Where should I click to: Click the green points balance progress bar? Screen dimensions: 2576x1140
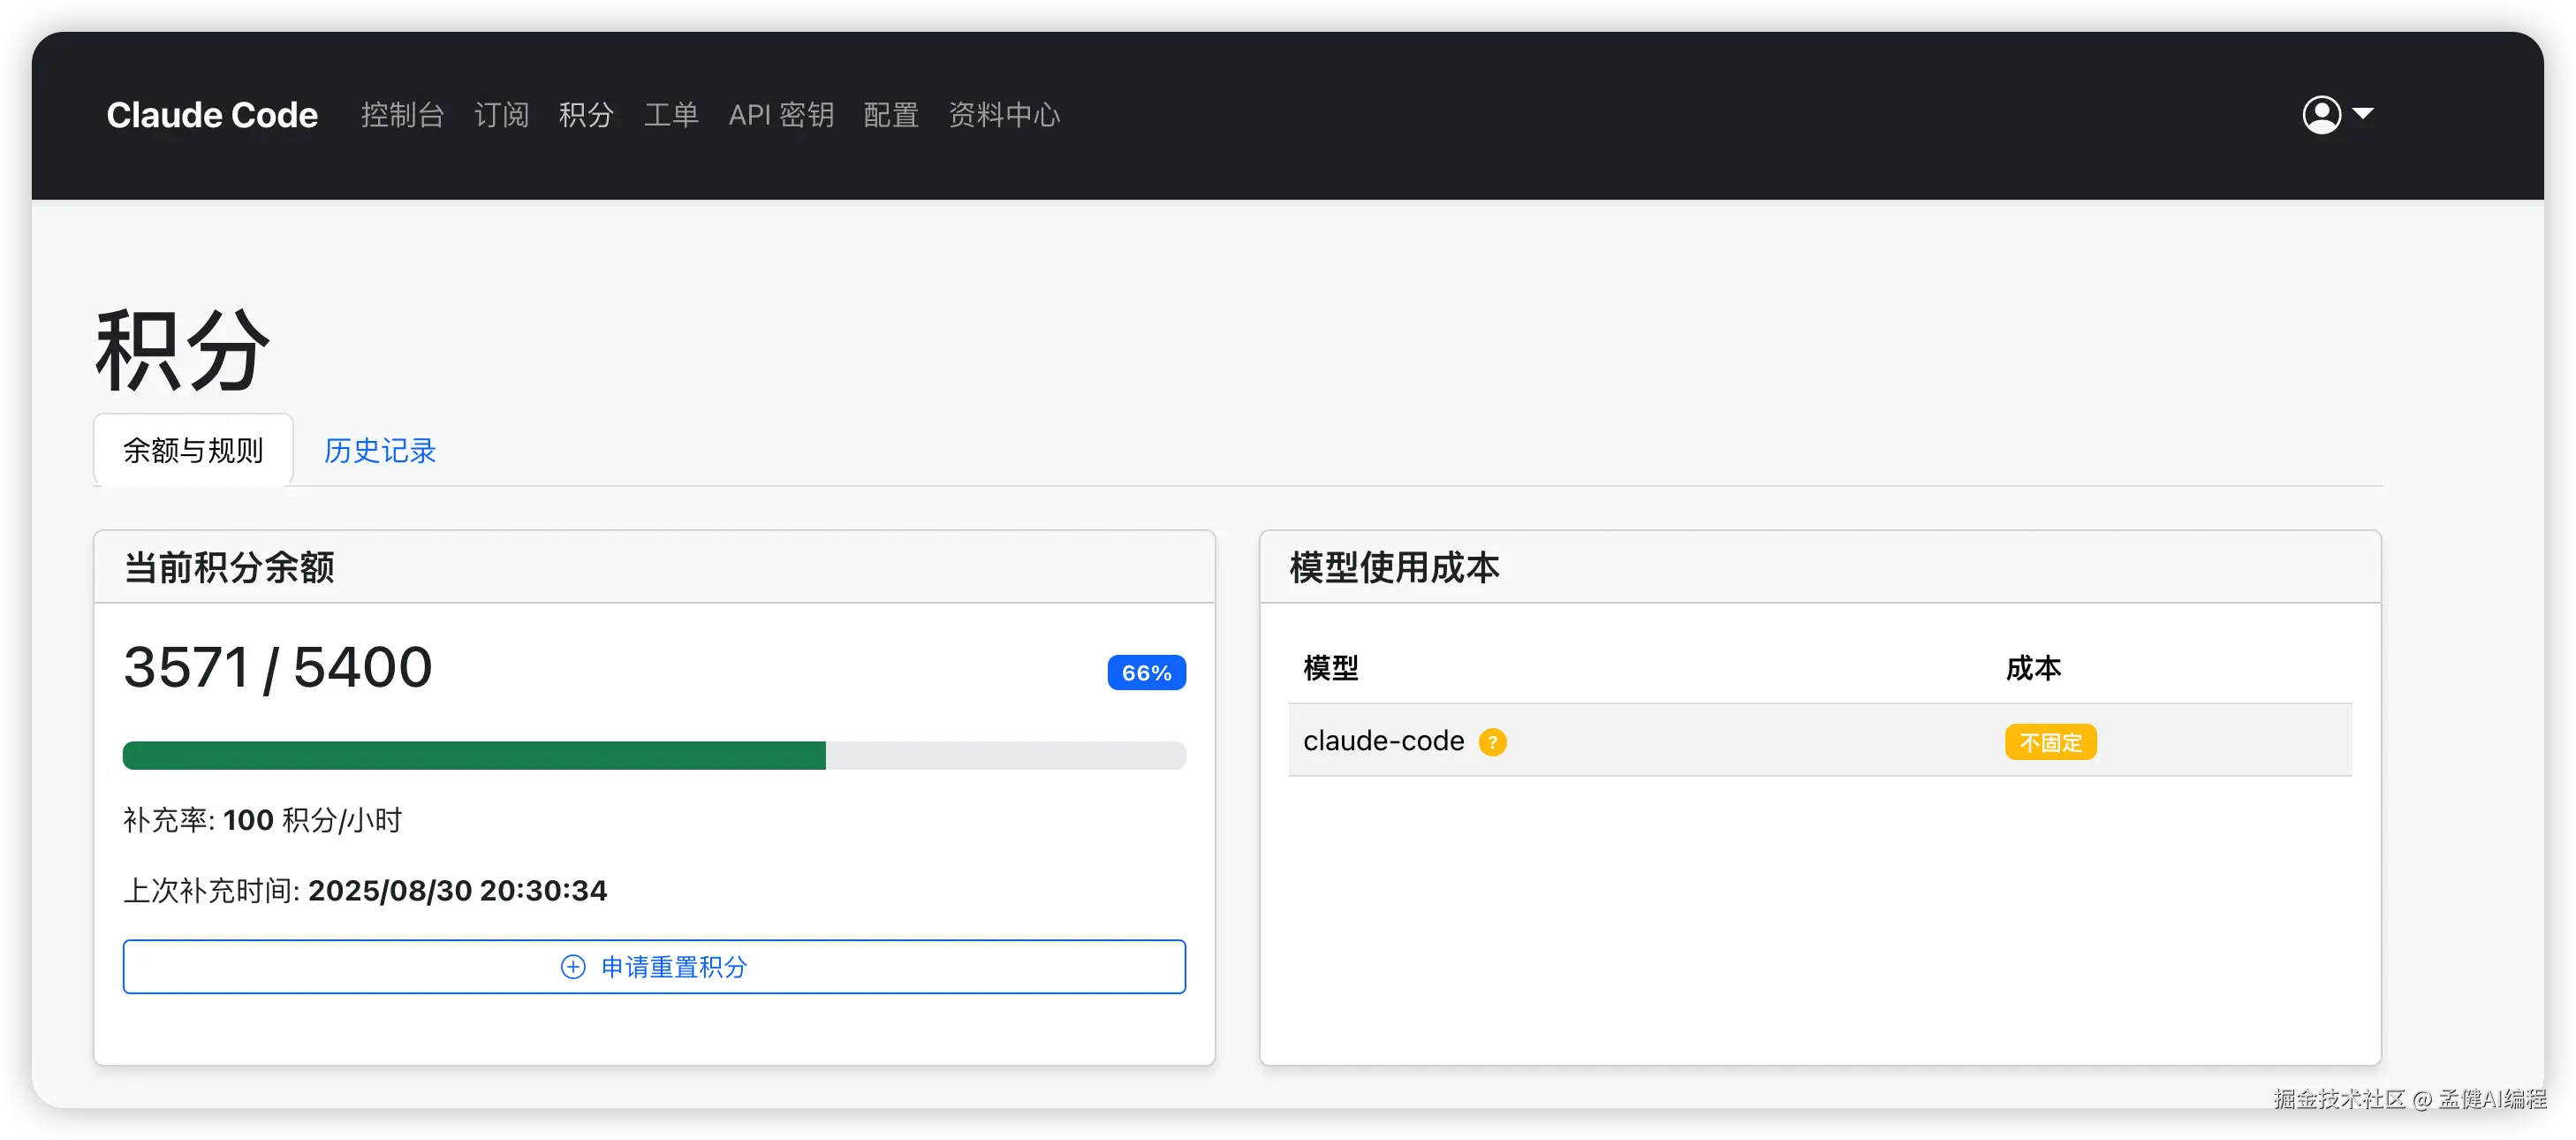coord(474,756)
